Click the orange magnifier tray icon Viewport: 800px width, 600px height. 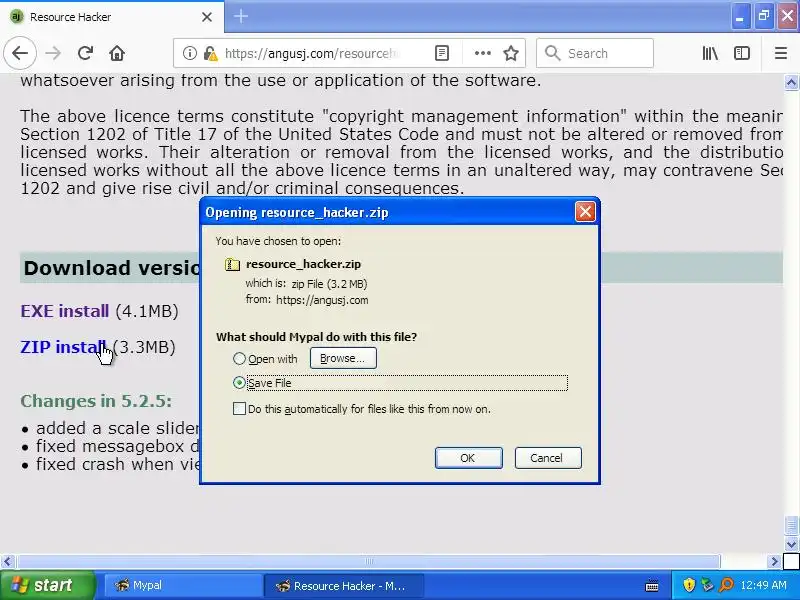pyautogui.click(x=726, y=585)
